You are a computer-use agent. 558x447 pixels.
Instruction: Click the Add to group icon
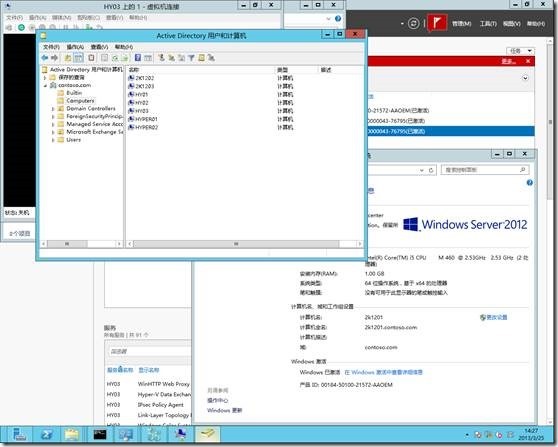tap(211, 58)
